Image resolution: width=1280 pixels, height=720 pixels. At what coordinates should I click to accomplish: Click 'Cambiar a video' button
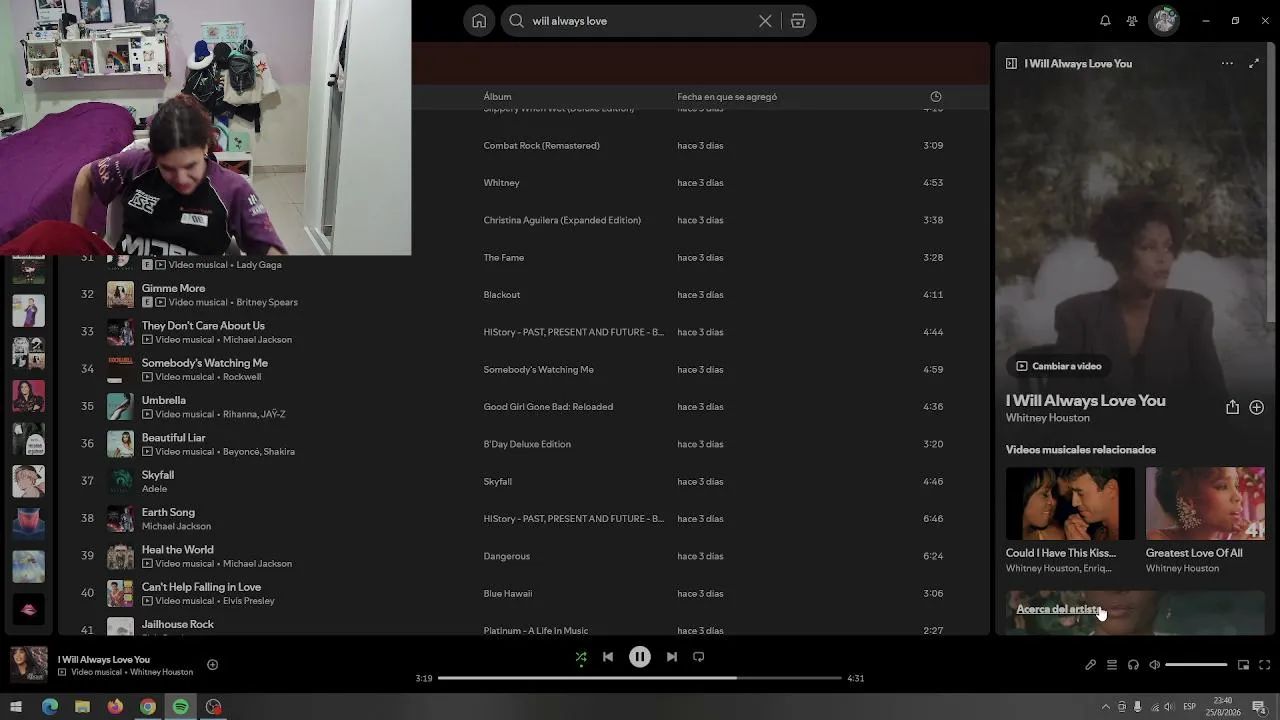pos(1059,366)
